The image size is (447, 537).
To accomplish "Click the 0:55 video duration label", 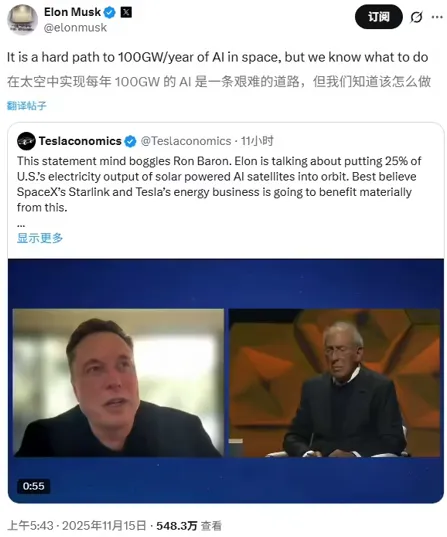I will point(34,486).
